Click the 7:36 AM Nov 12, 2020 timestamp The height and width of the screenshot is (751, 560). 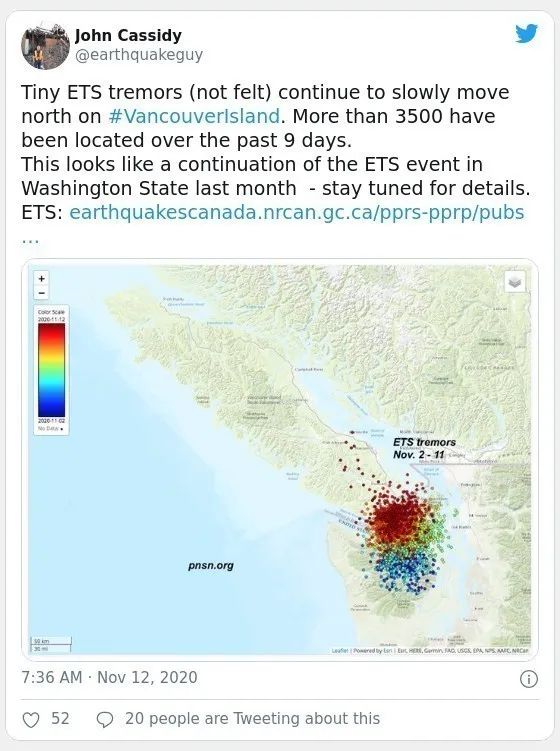click(x=109, y=678)
